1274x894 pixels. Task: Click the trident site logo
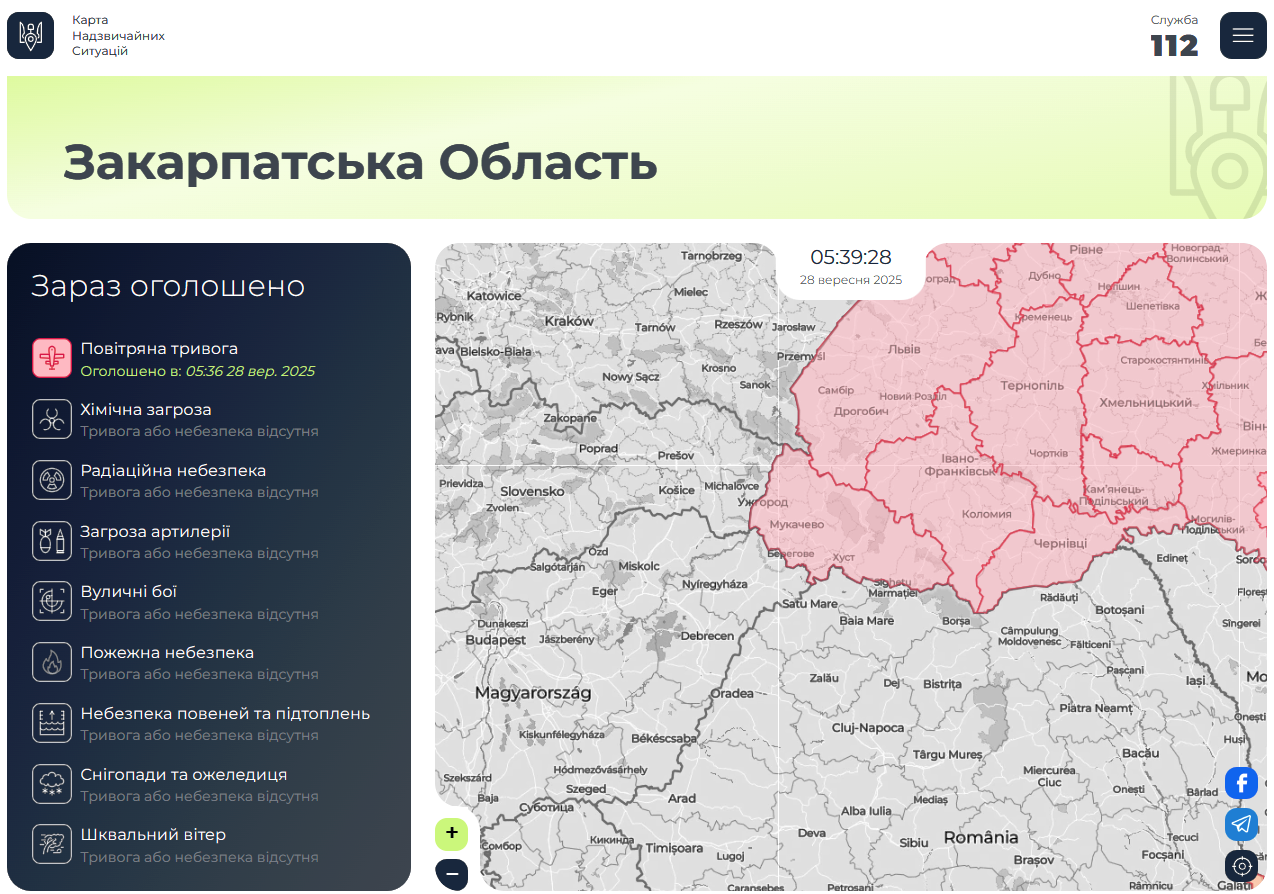31,36
